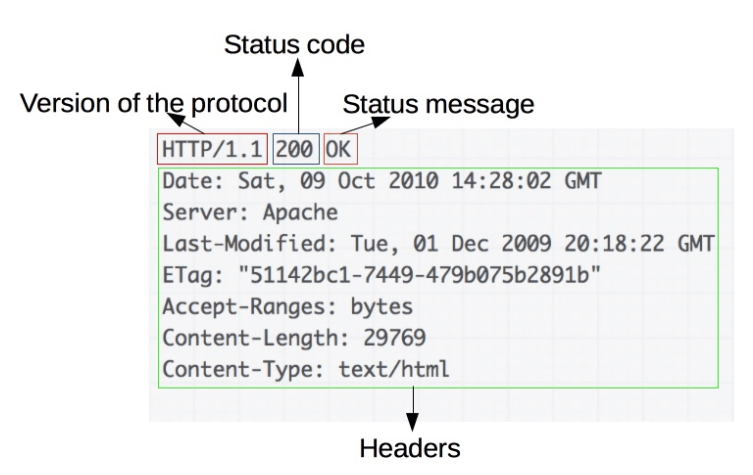The image size is (753, 475).
Task: Select the "Content-Type: text/html" line
Action: (x=305, y=368)
